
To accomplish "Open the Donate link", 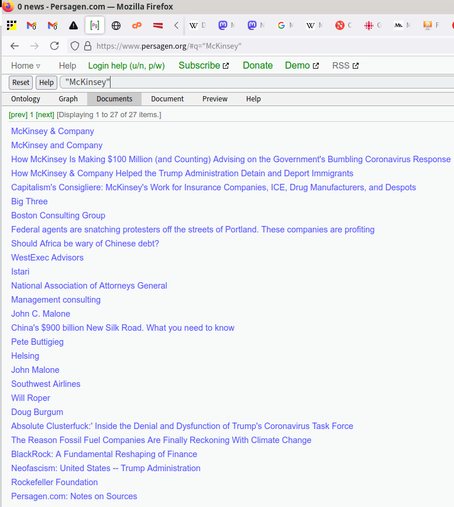I will coord(258,66).
